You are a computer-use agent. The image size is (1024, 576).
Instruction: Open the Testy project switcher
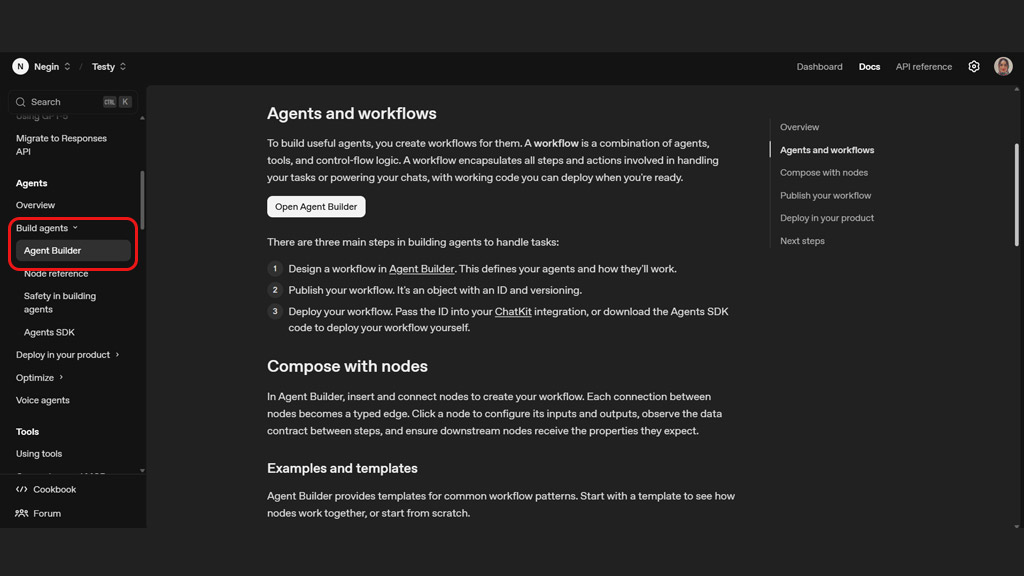[109, 67]
